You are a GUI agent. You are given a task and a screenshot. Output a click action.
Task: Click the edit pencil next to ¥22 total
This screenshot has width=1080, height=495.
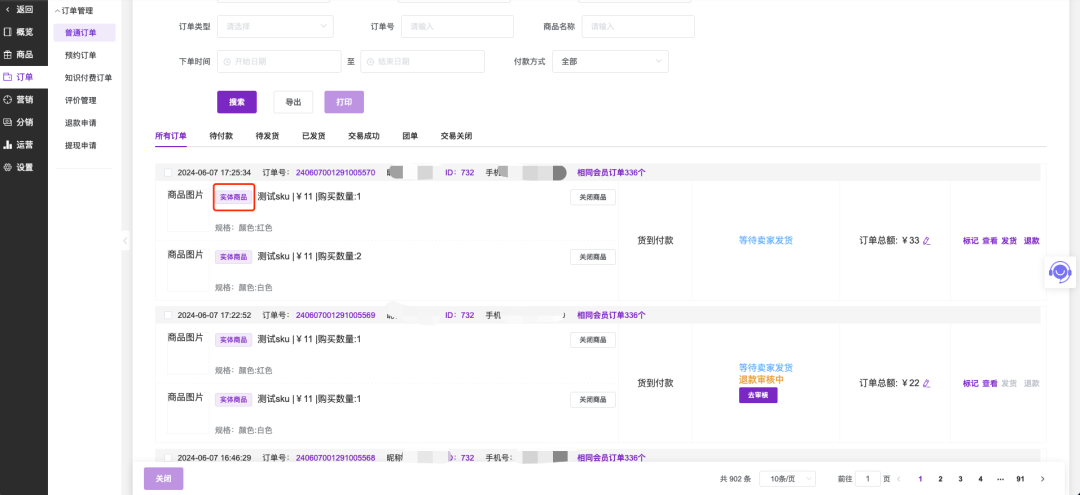pos(926,383)
